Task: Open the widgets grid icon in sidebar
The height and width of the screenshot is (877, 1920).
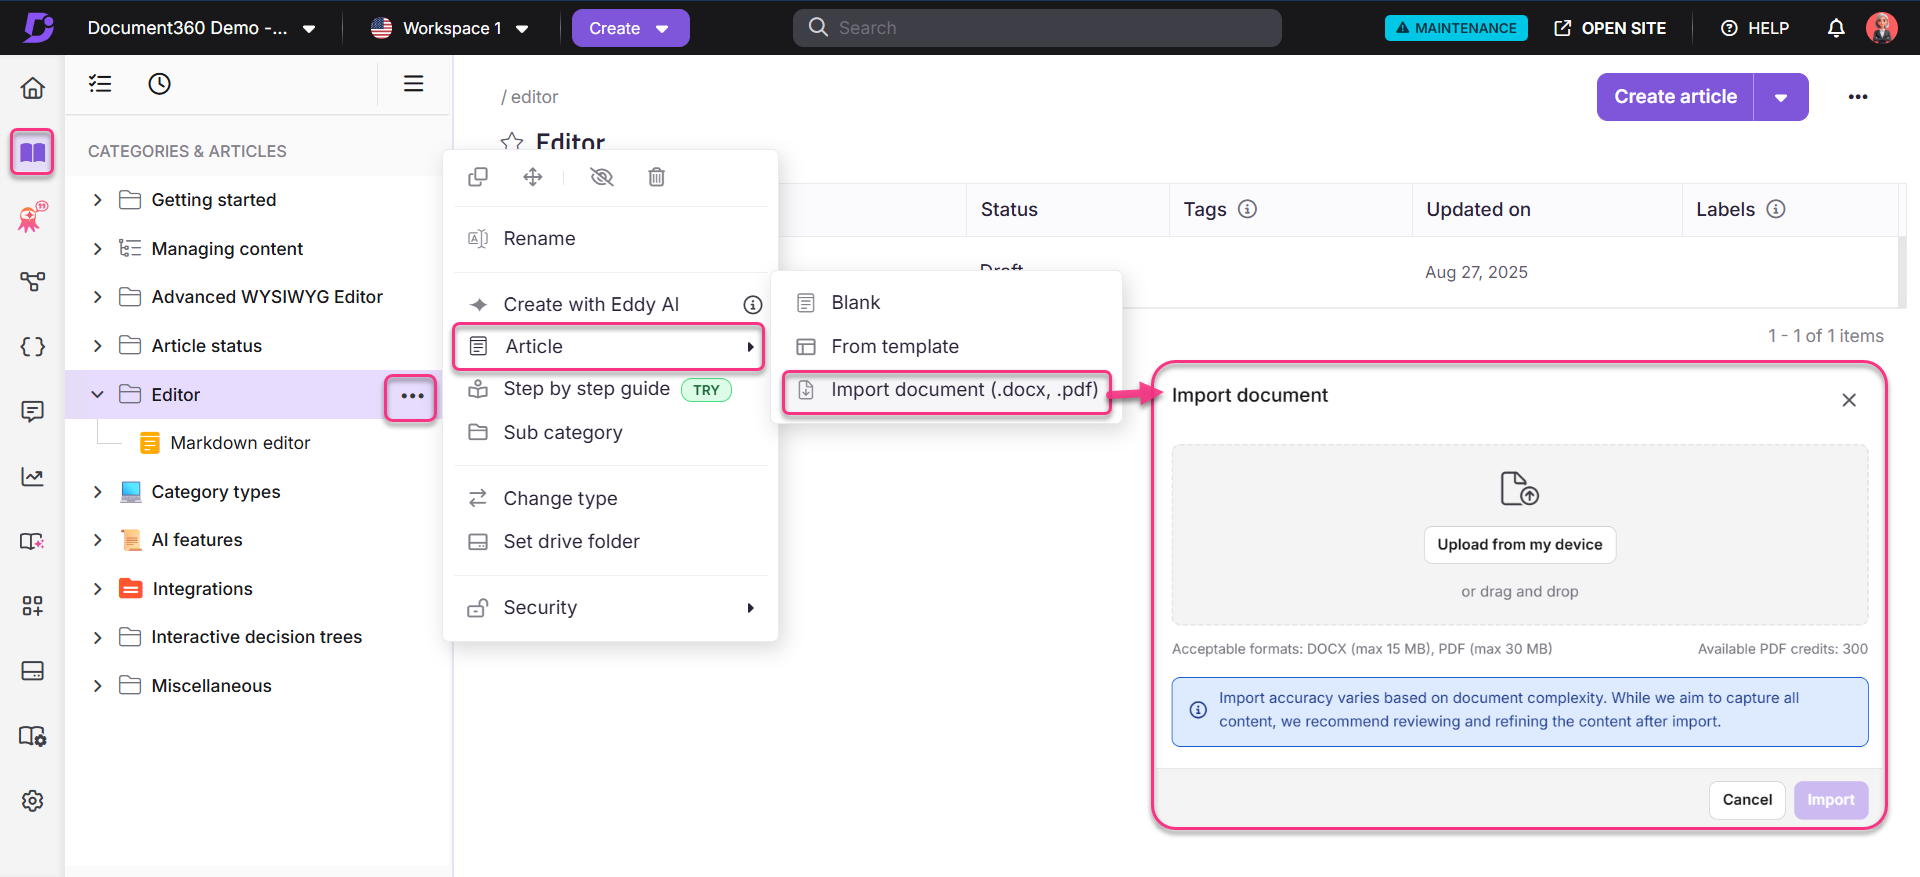Action: (32, 606)
